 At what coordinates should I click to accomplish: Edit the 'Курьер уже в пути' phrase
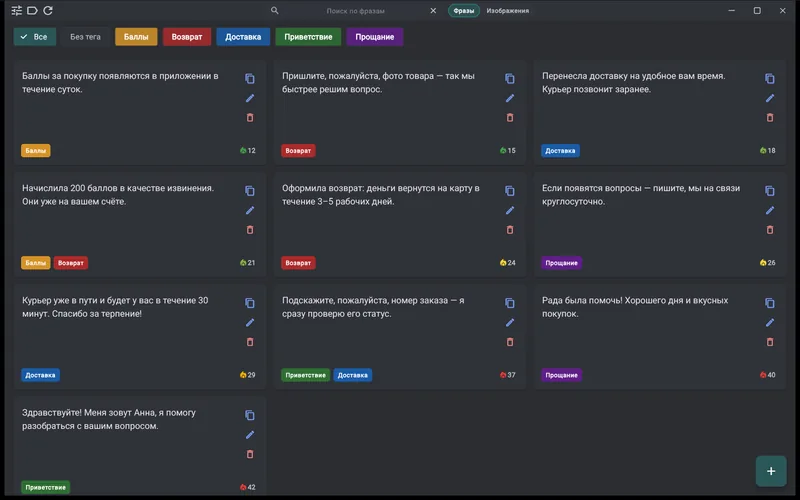[x=249, y=322]
